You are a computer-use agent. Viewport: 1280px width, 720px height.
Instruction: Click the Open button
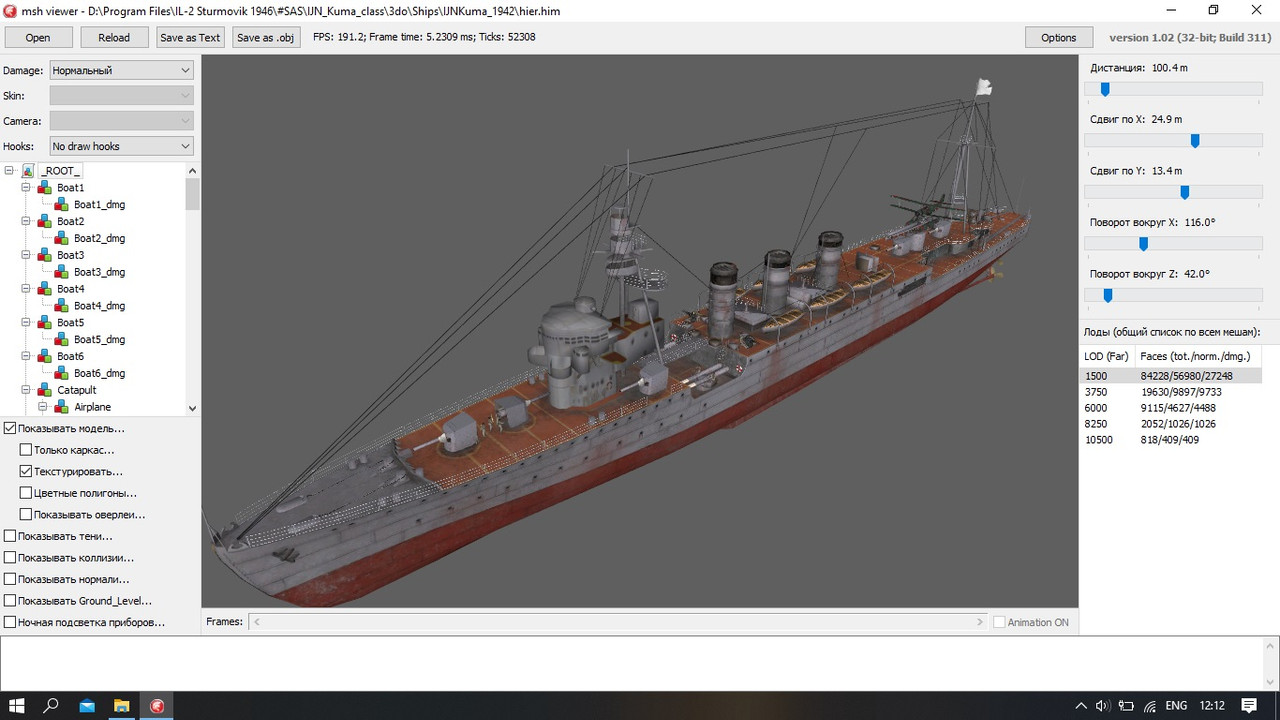pyautogui.click(x=38, y=38)
